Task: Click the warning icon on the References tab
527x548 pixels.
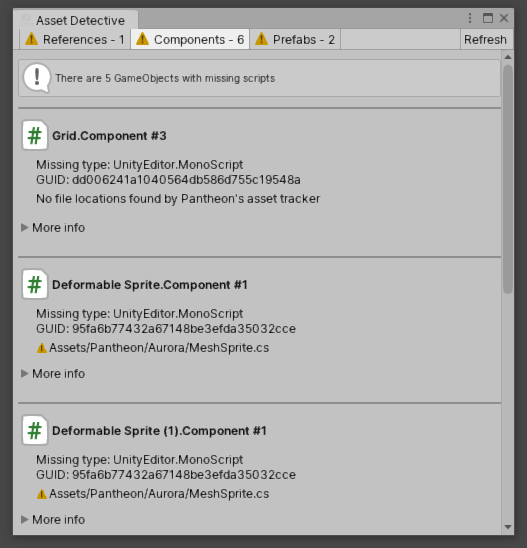Action: pos(31,39)
